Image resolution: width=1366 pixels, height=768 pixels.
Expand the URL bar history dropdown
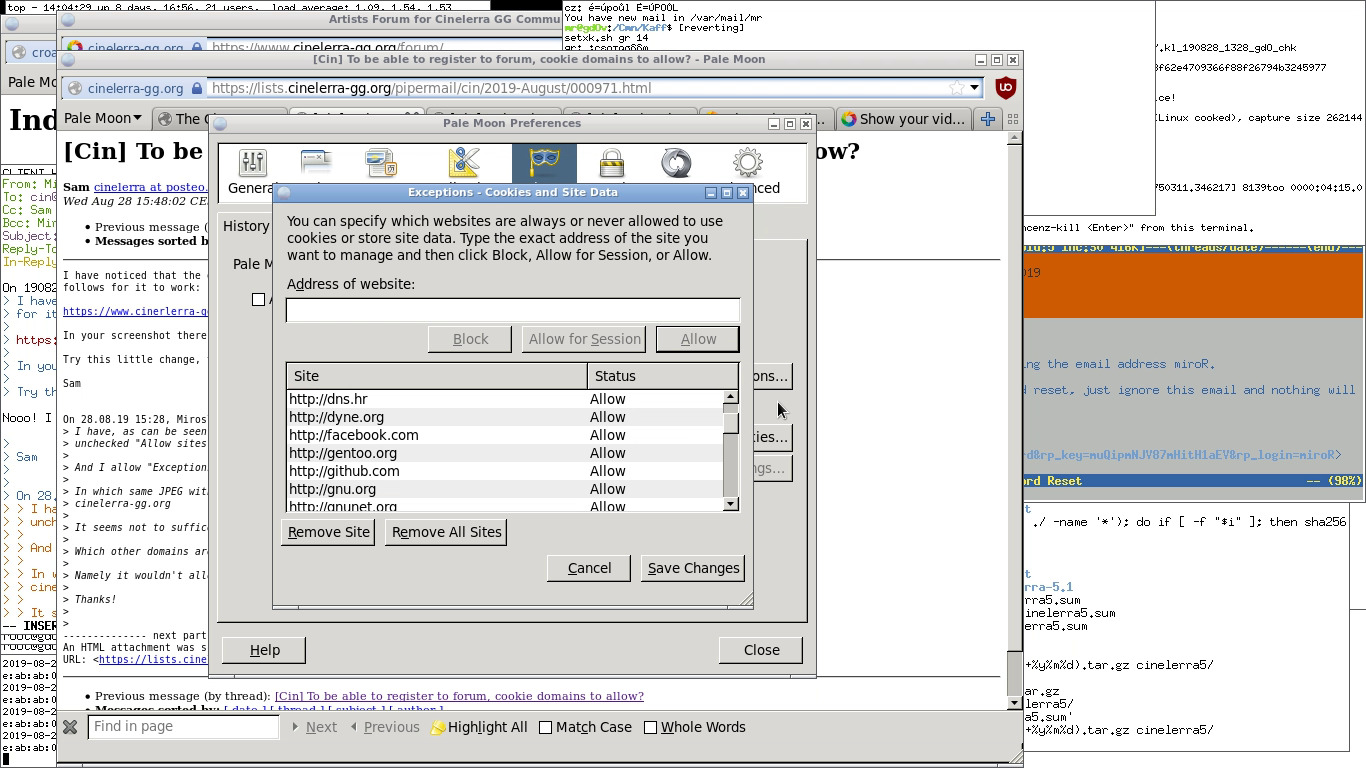[x=974, y=88]
